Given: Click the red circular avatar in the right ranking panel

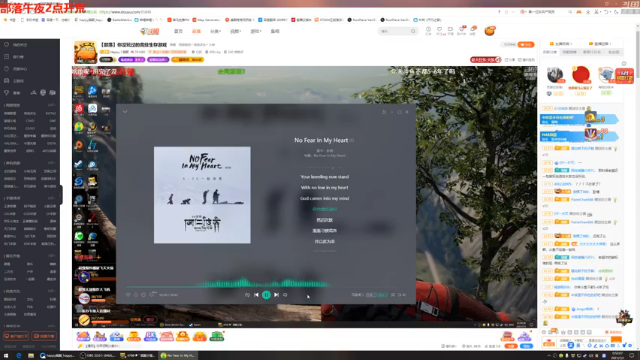Looking at the screenshot, I should coord(580,75).
